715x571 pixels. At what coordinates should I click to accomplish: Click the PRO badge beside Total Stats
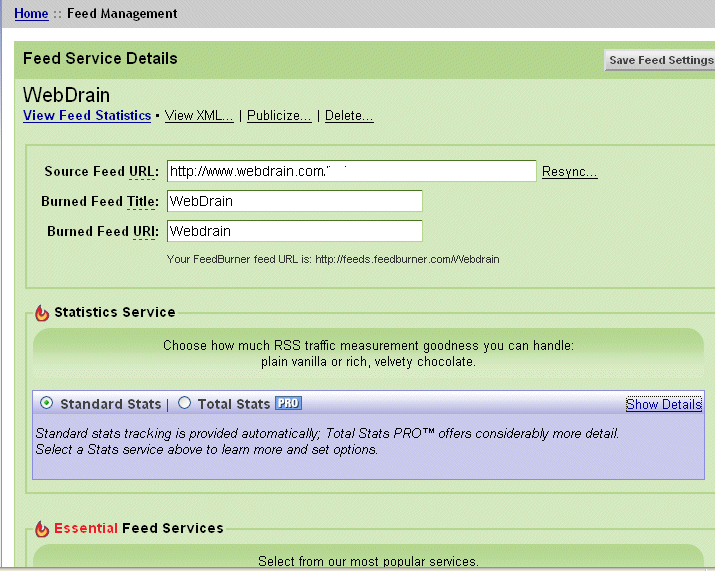tap(288, 403)
